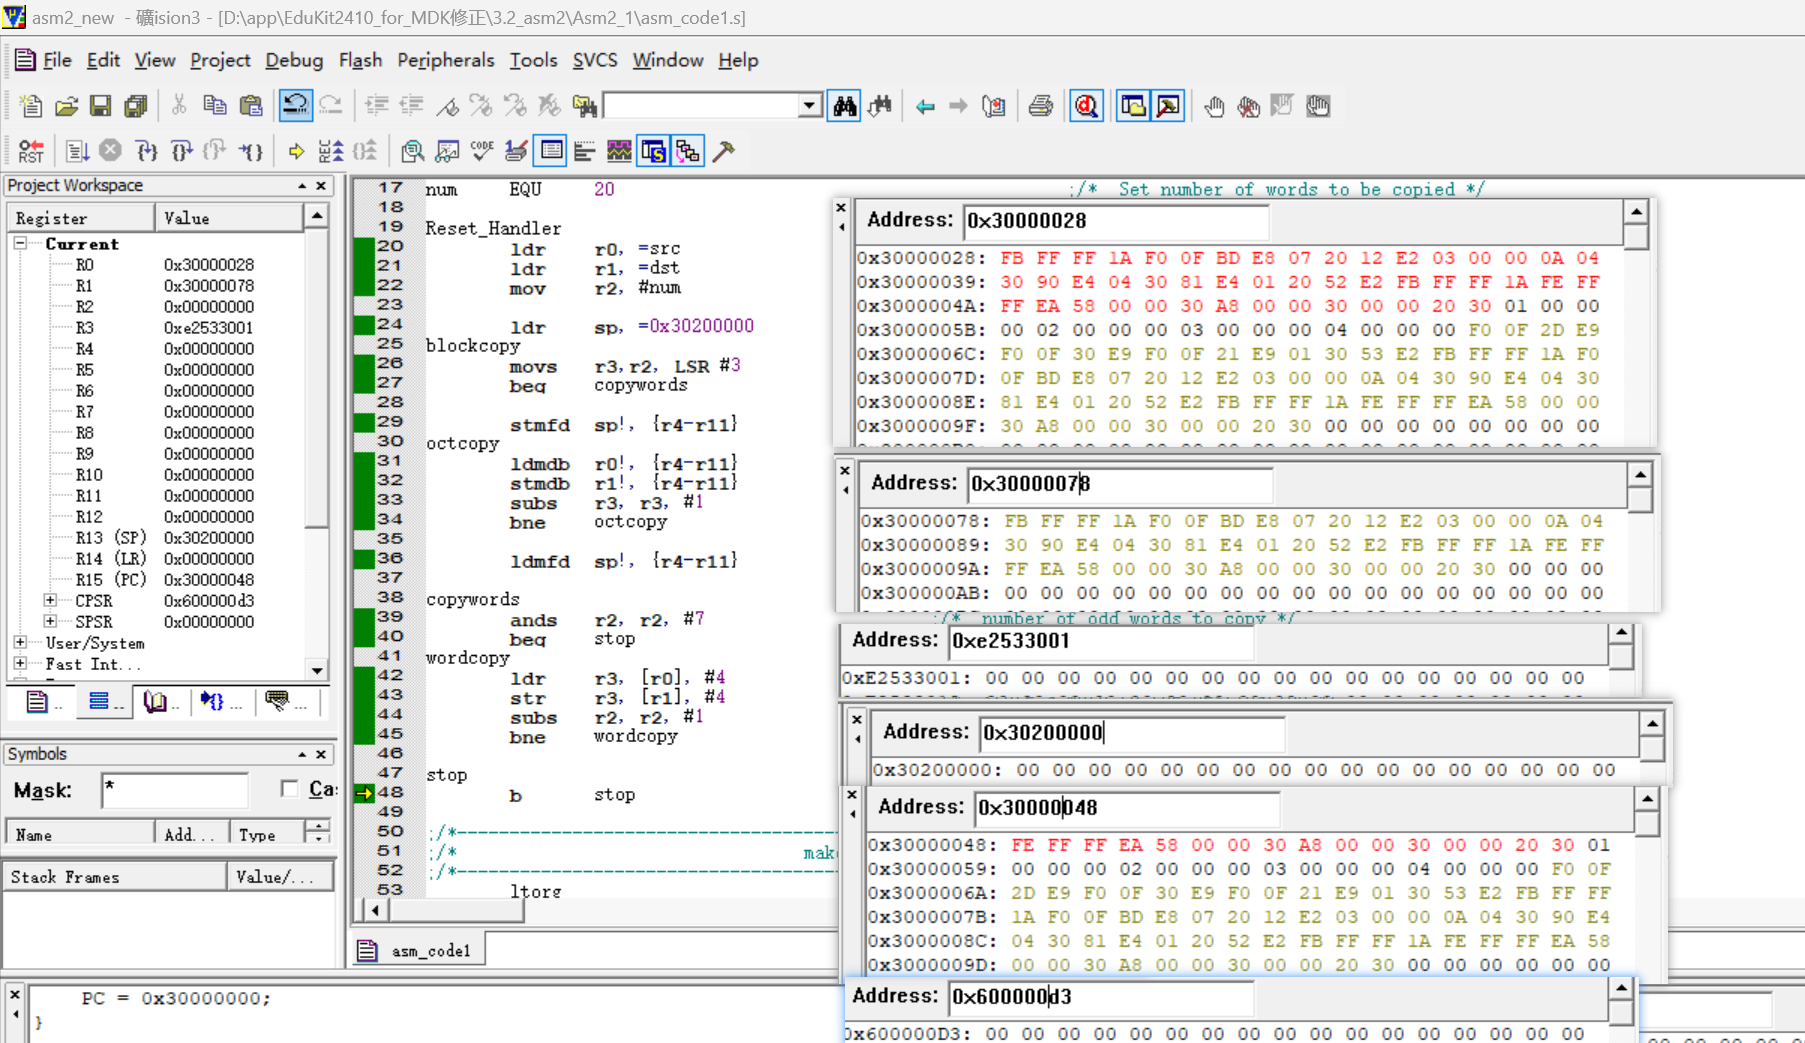Open the Logic Analyzer waveform window icon

[619, 151]
